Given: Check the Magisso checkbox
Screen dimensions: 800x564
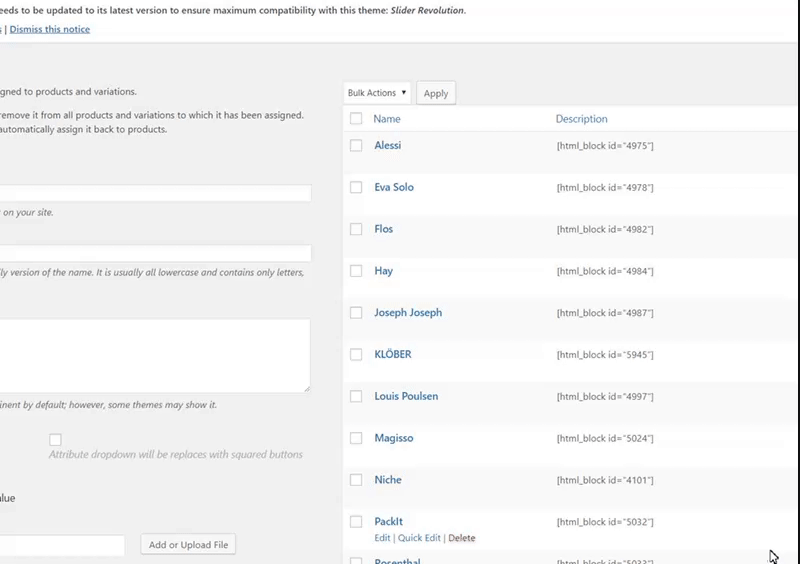Looking at the screenshot, I should pyautogui.click(x=356, y=438).
